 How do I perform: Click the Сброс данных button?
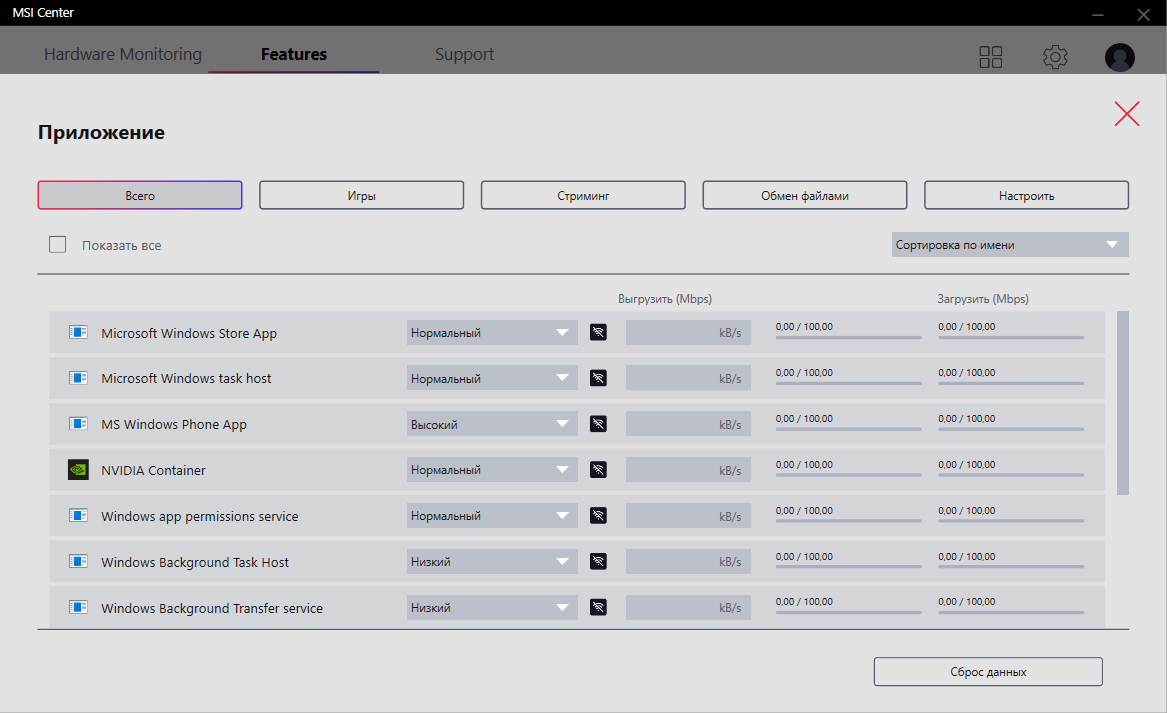click(x=988, y=671)
